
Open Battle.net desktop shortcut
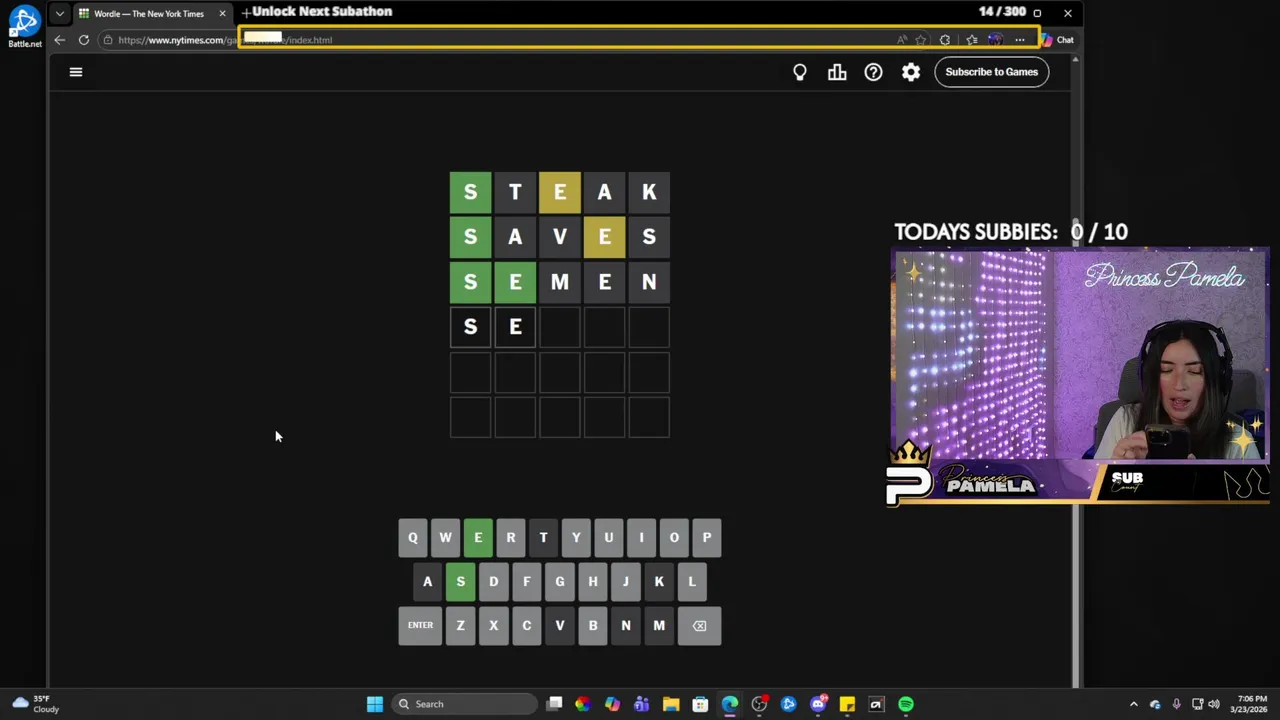pyautogui.click(x=24, y=26)
